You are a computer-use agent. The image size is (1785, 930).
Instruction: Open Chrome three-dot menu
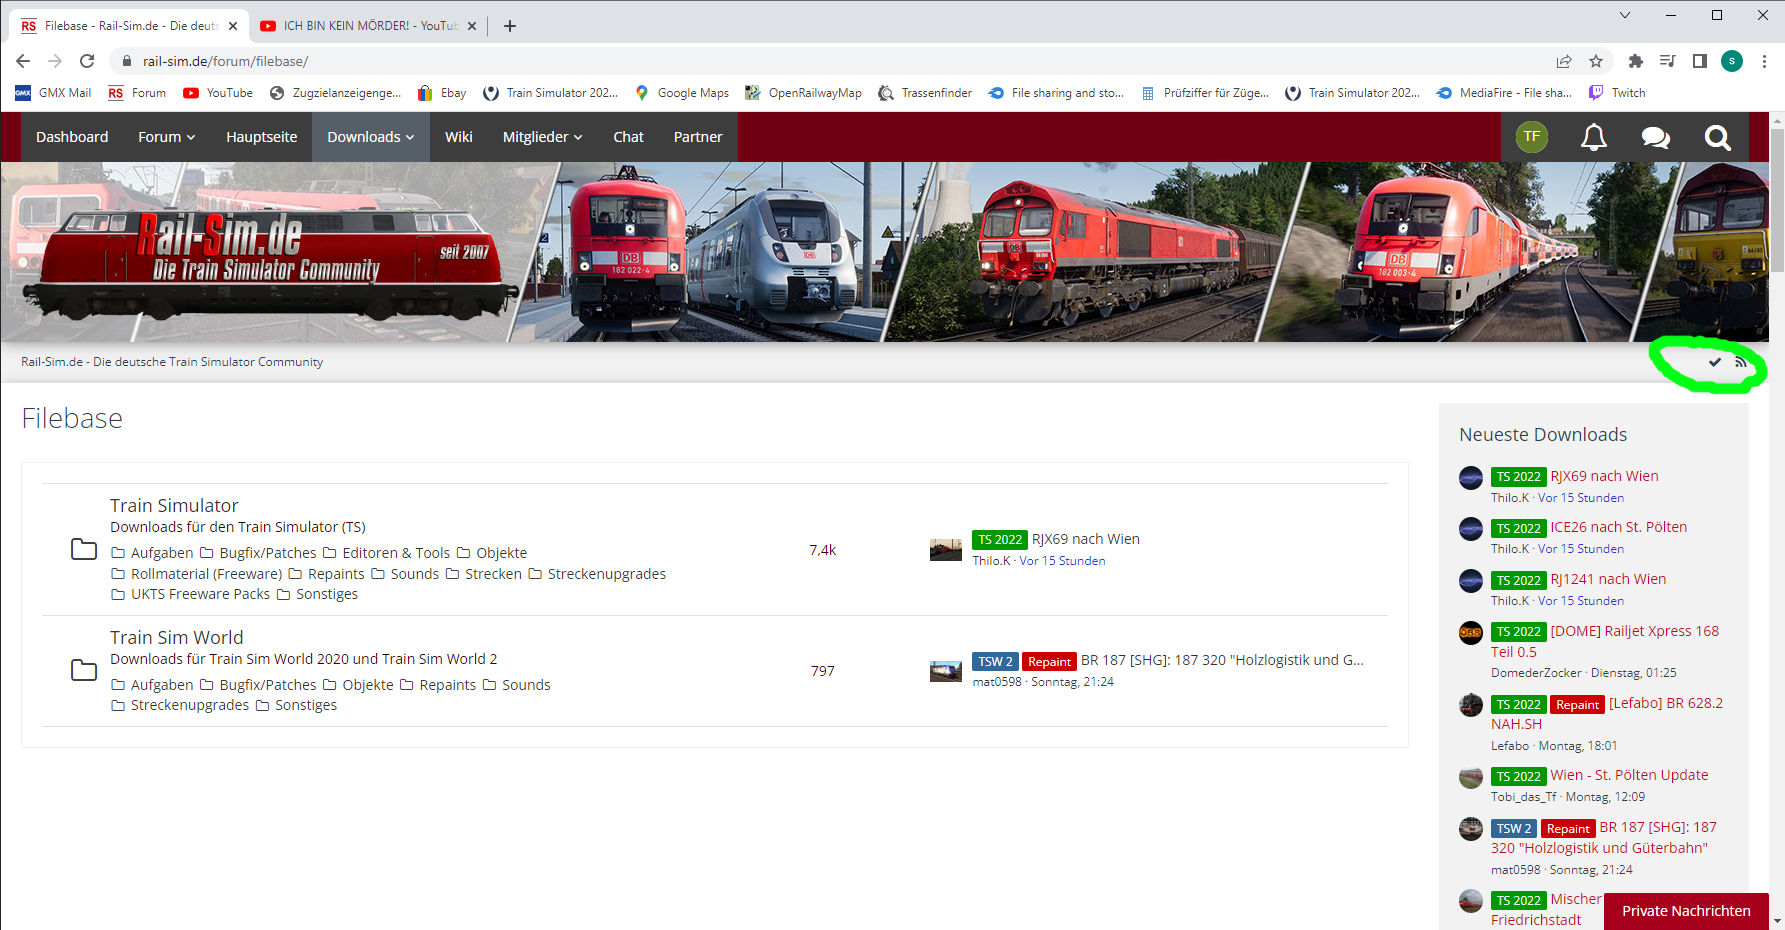pos(1765,61)
